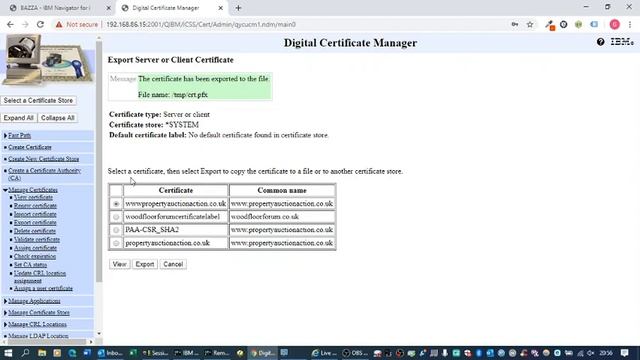Open the Chrome profile avatar

[x=614, y=24]
